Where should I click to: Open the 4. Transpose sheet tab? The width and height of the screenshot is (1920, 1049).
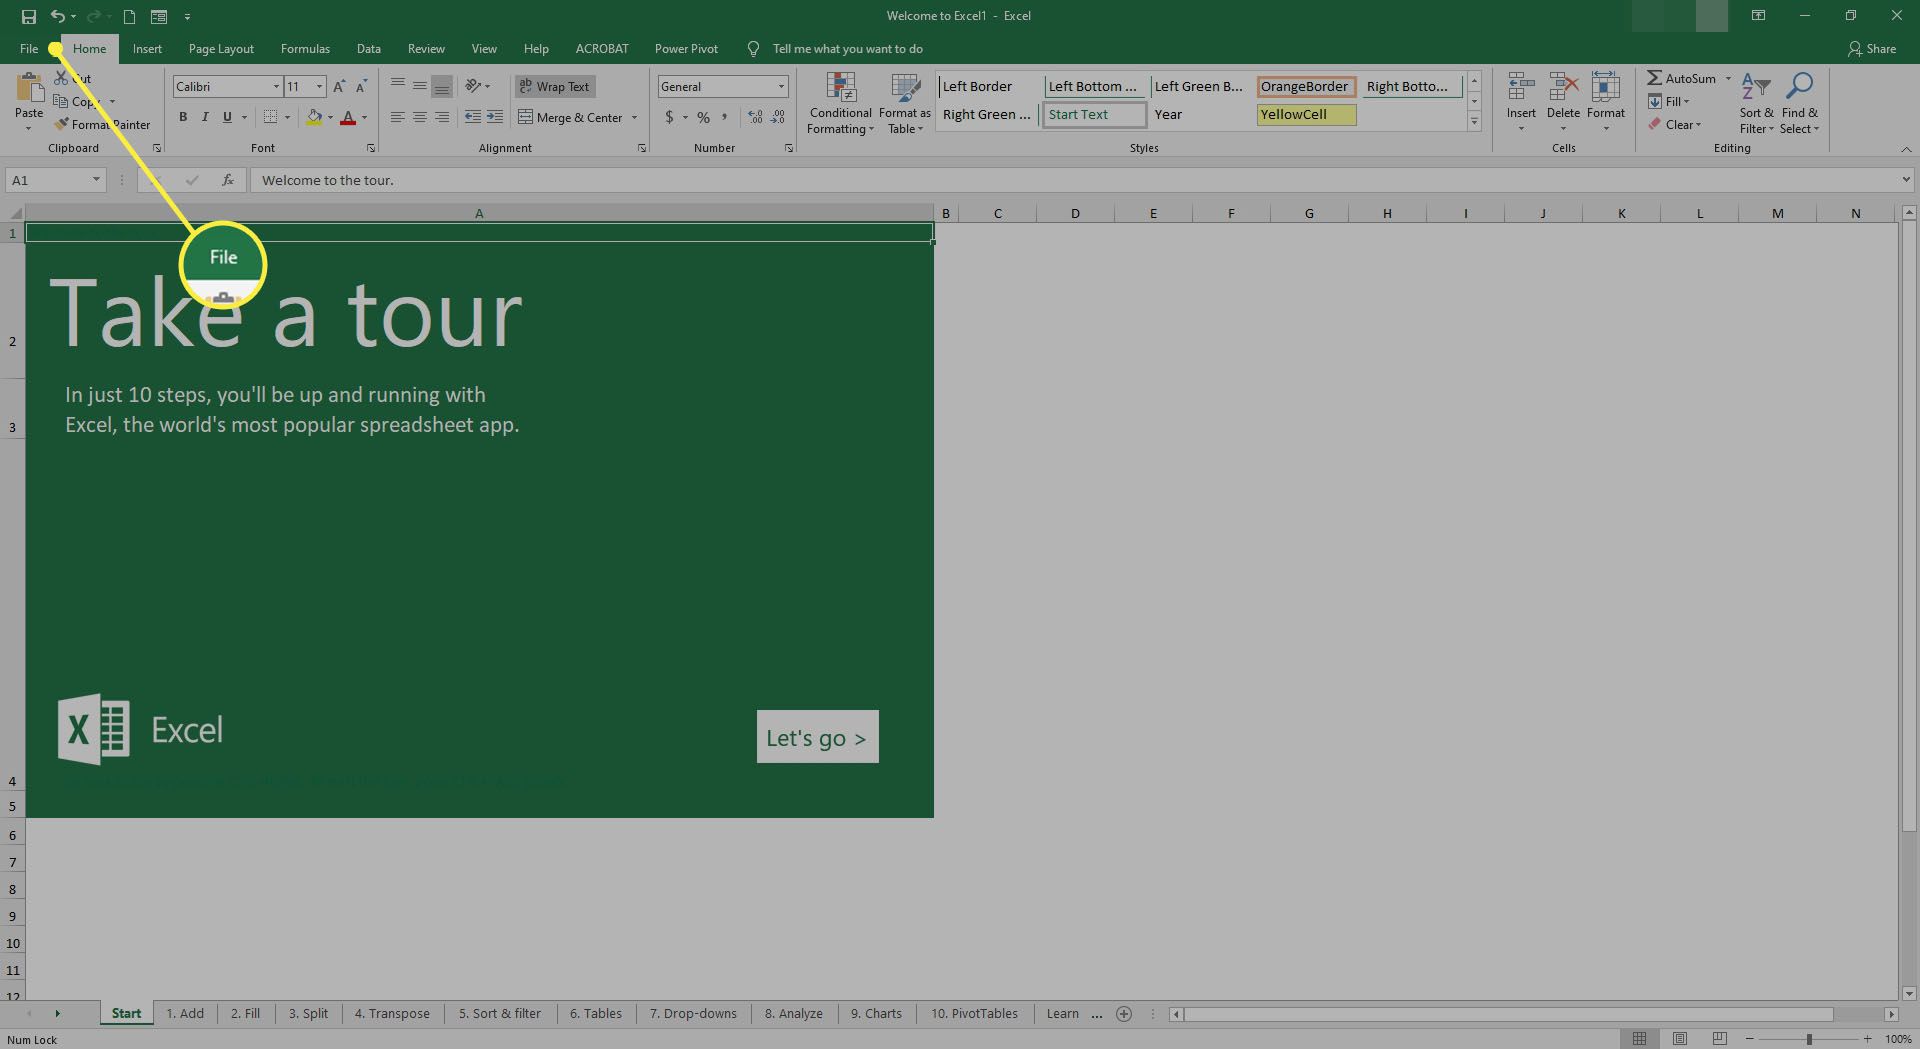[x=392, y=1014]
